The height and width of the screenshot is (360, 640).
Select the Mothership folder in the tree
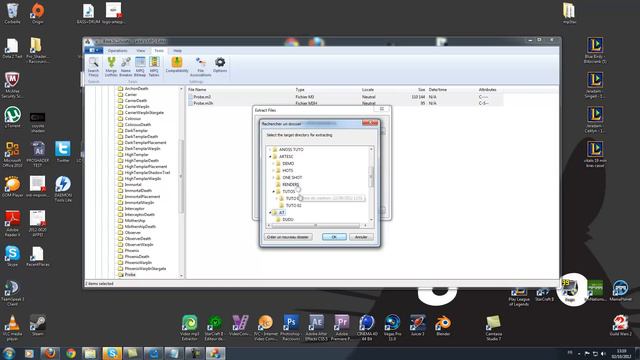(135, 220)
